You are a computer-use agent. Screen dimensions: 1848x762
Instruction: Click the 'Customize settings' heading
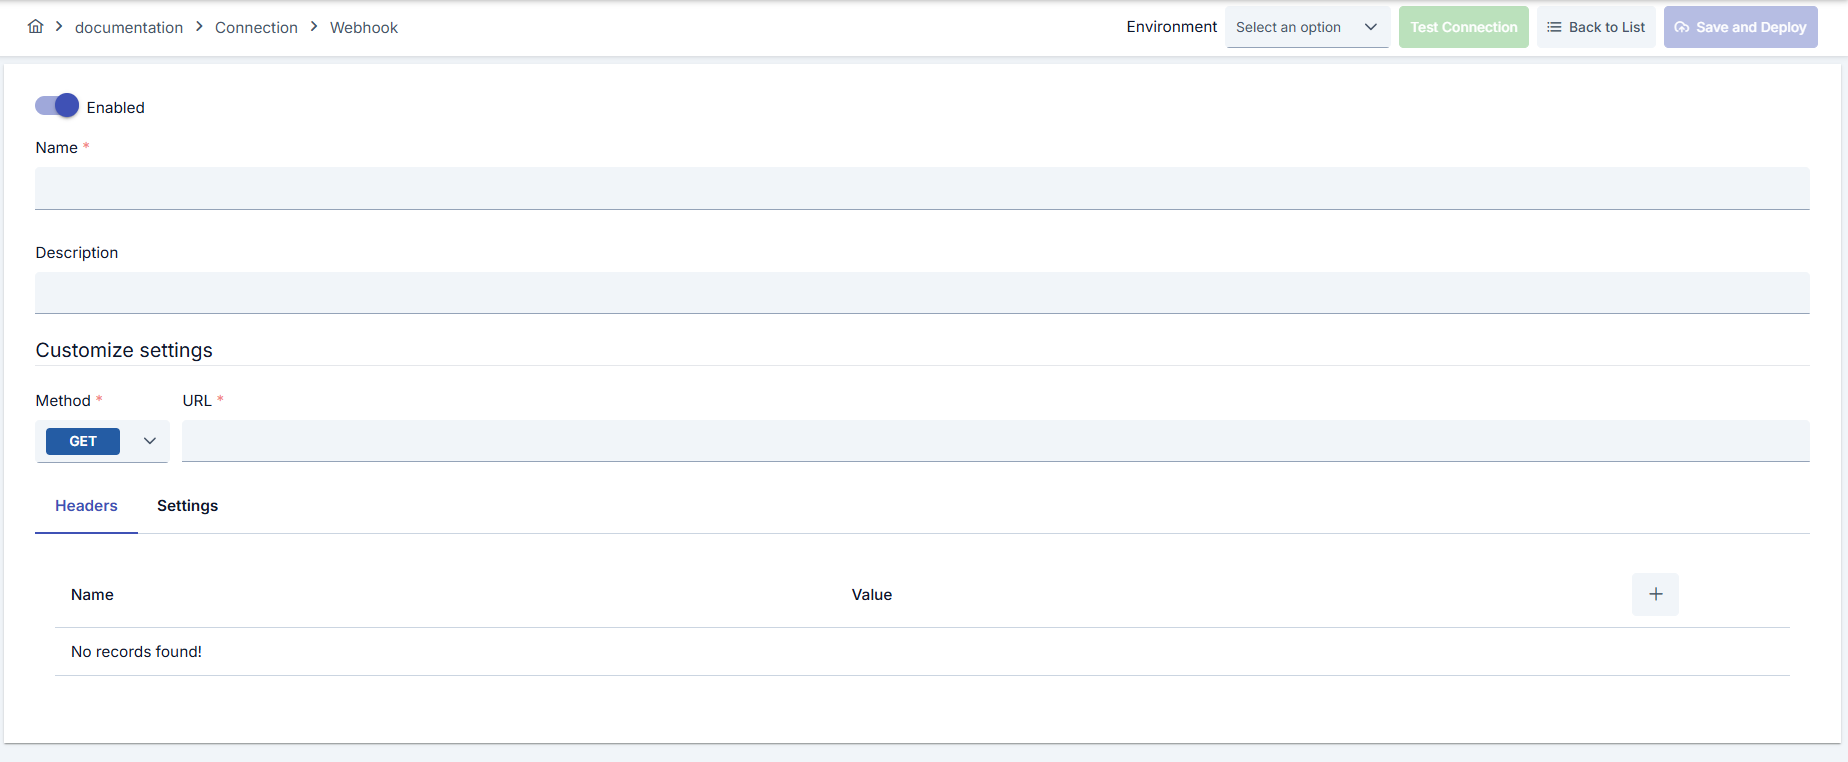124,350
